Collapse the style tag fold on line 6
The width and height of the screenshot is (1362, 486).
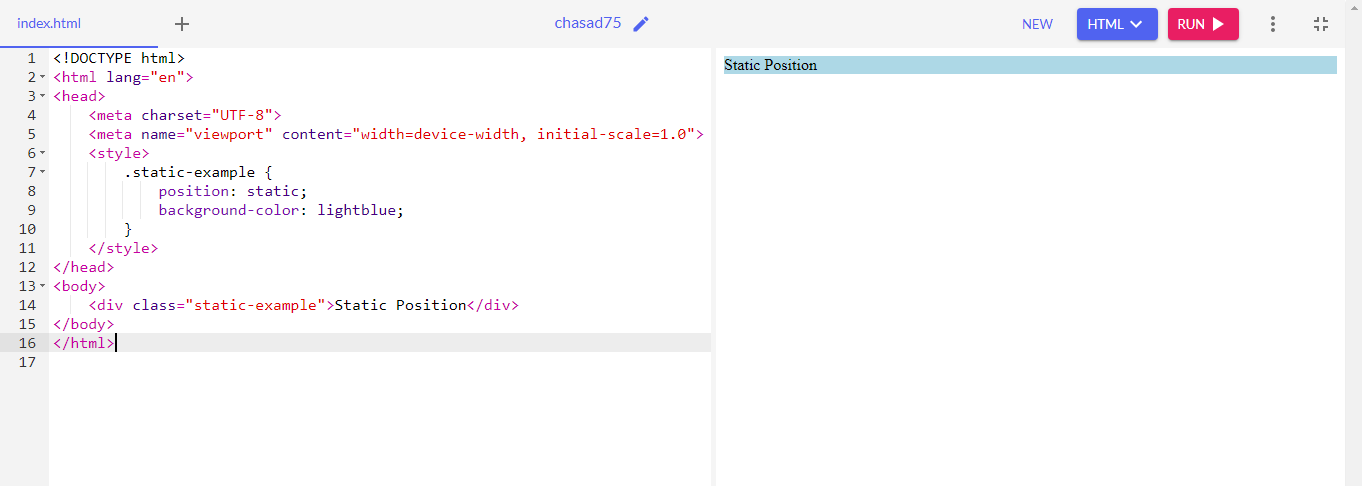(43, 153)
